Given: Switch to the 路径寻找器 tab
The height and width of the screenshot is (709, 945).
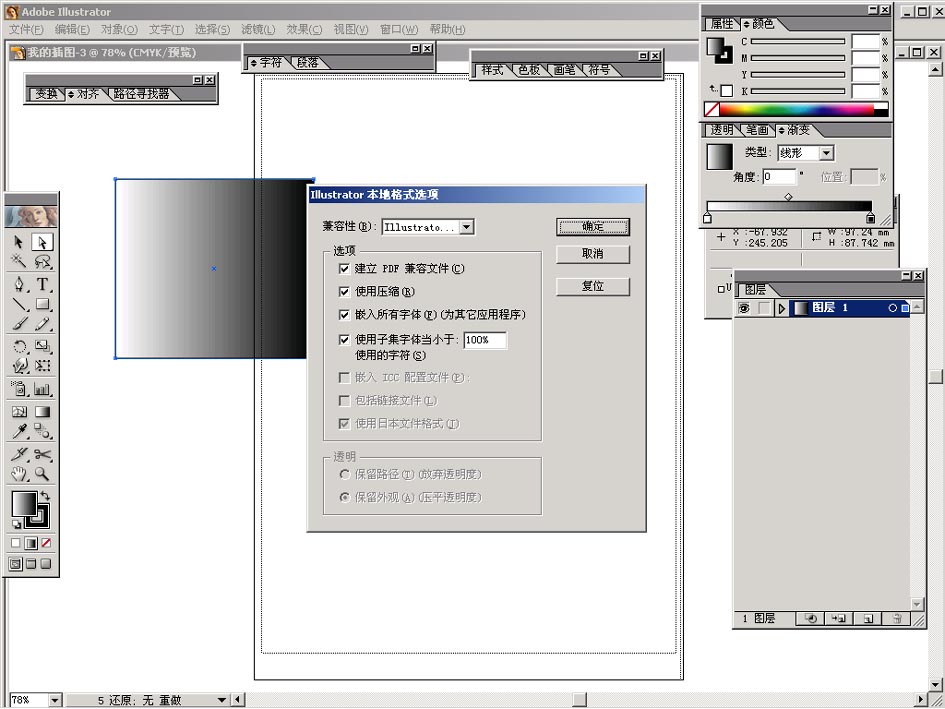Looking at the screenshot, I should click(142, 94).
